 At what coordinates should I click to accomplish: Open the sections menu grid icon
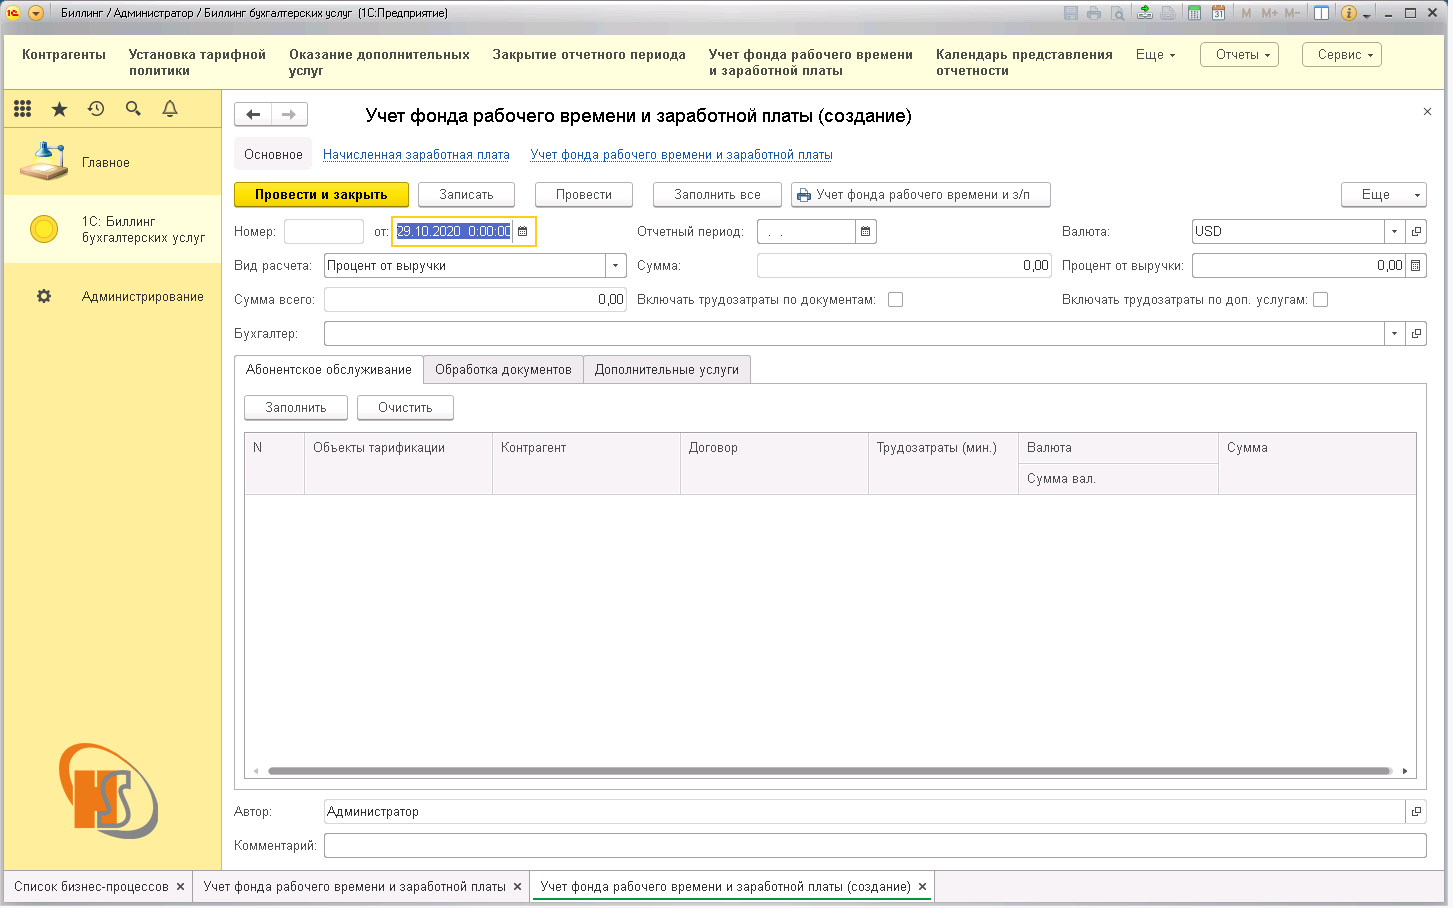click(x=22, y=109)
